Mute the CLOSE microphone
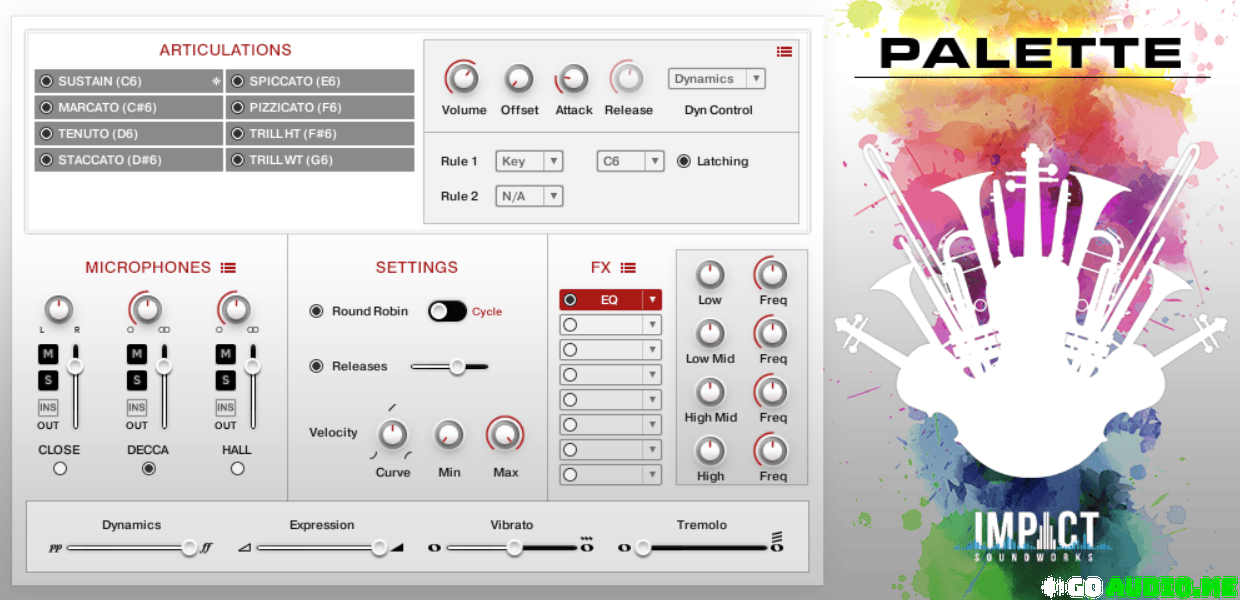This screenshot has width=1240, height=600. click(47, 353)
